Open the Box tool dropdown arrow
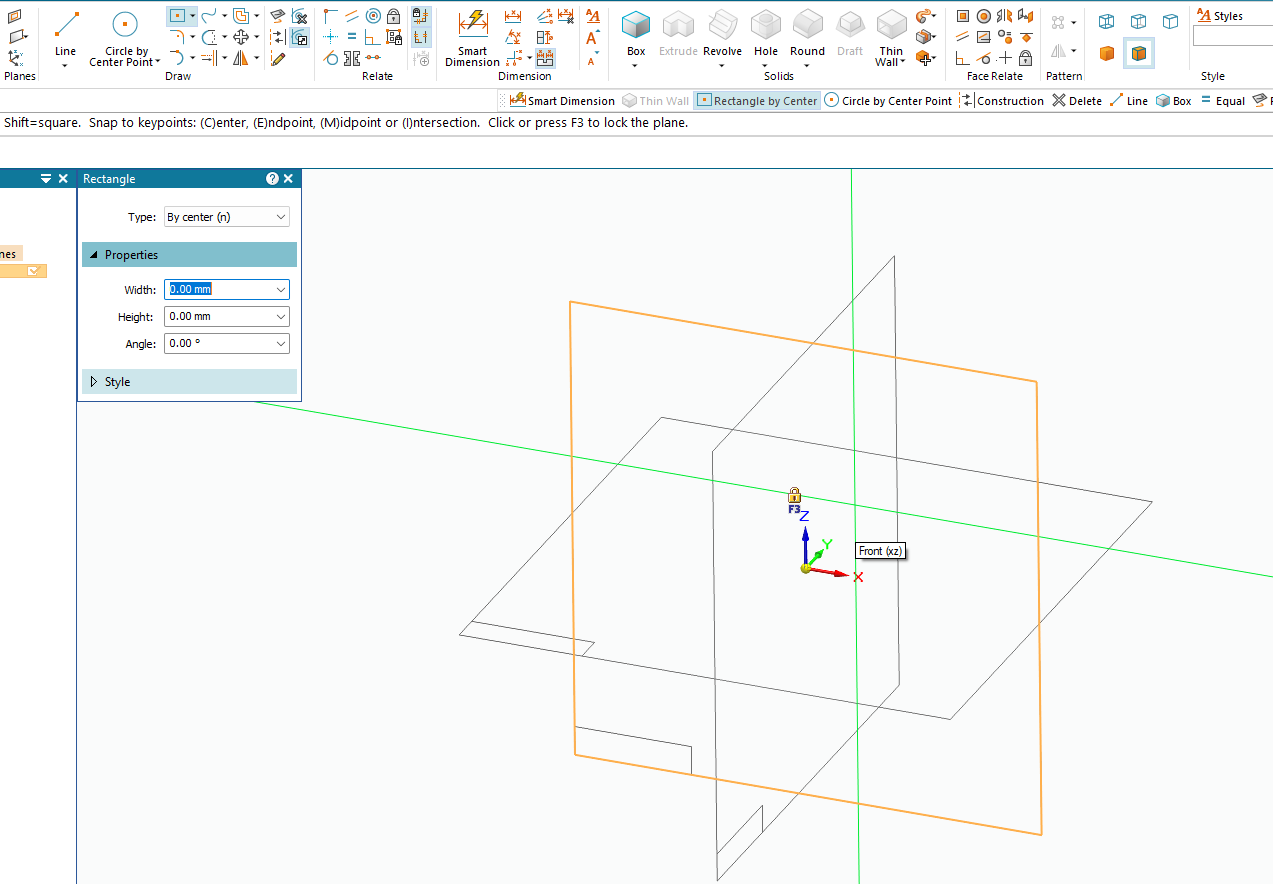 click(x=636, y=66)
